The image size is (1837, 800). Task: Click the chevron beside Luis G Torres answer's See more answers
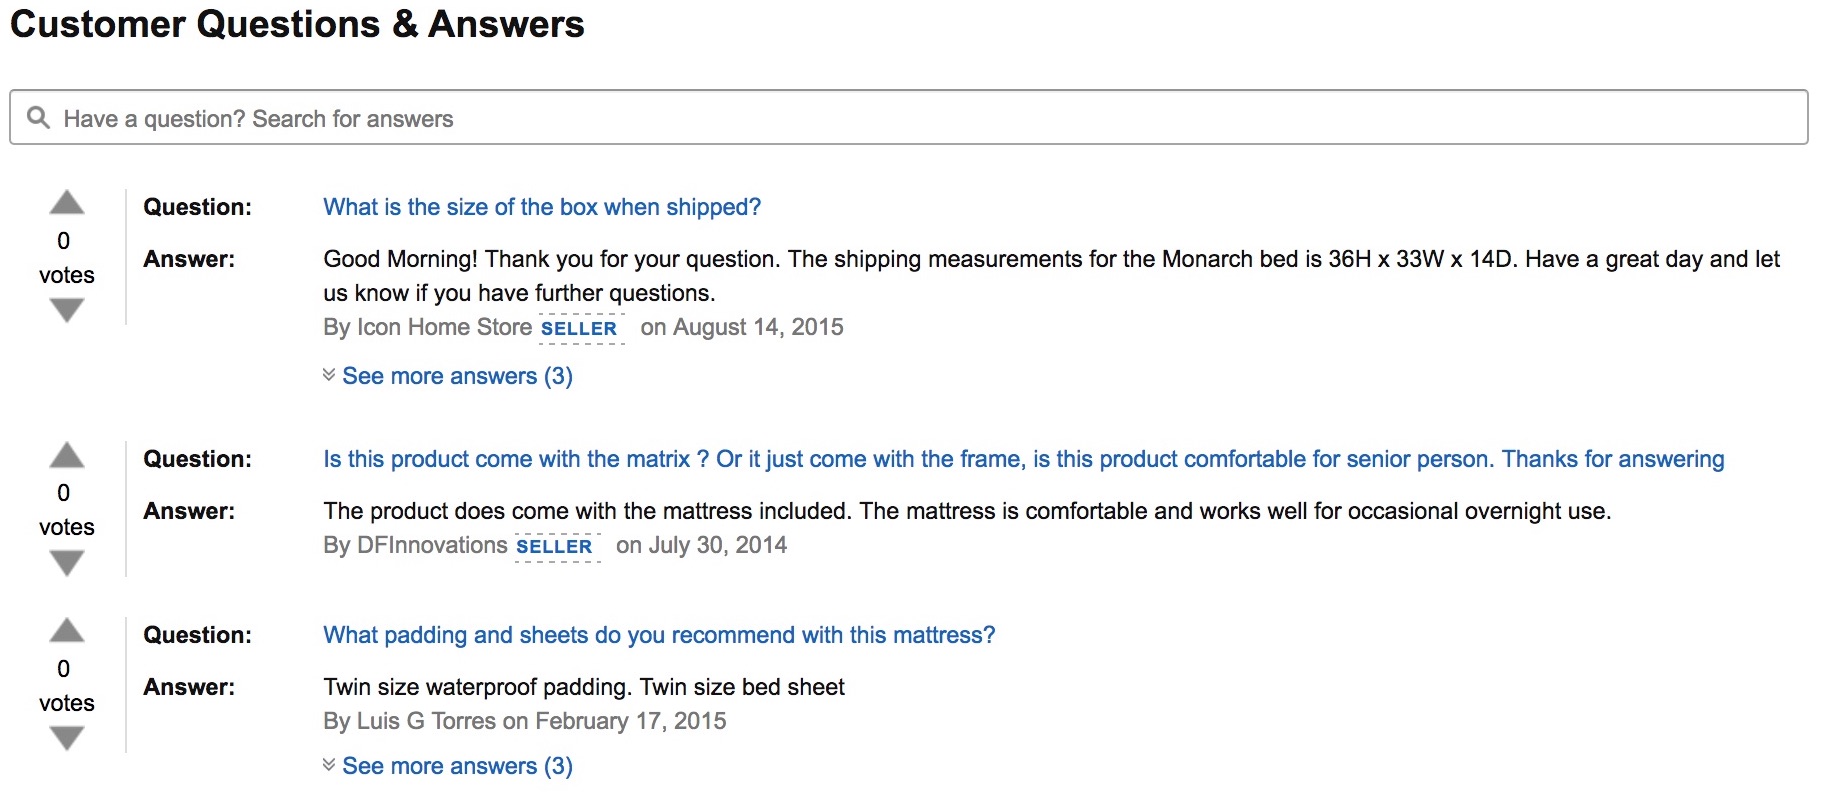pos(329,765)
